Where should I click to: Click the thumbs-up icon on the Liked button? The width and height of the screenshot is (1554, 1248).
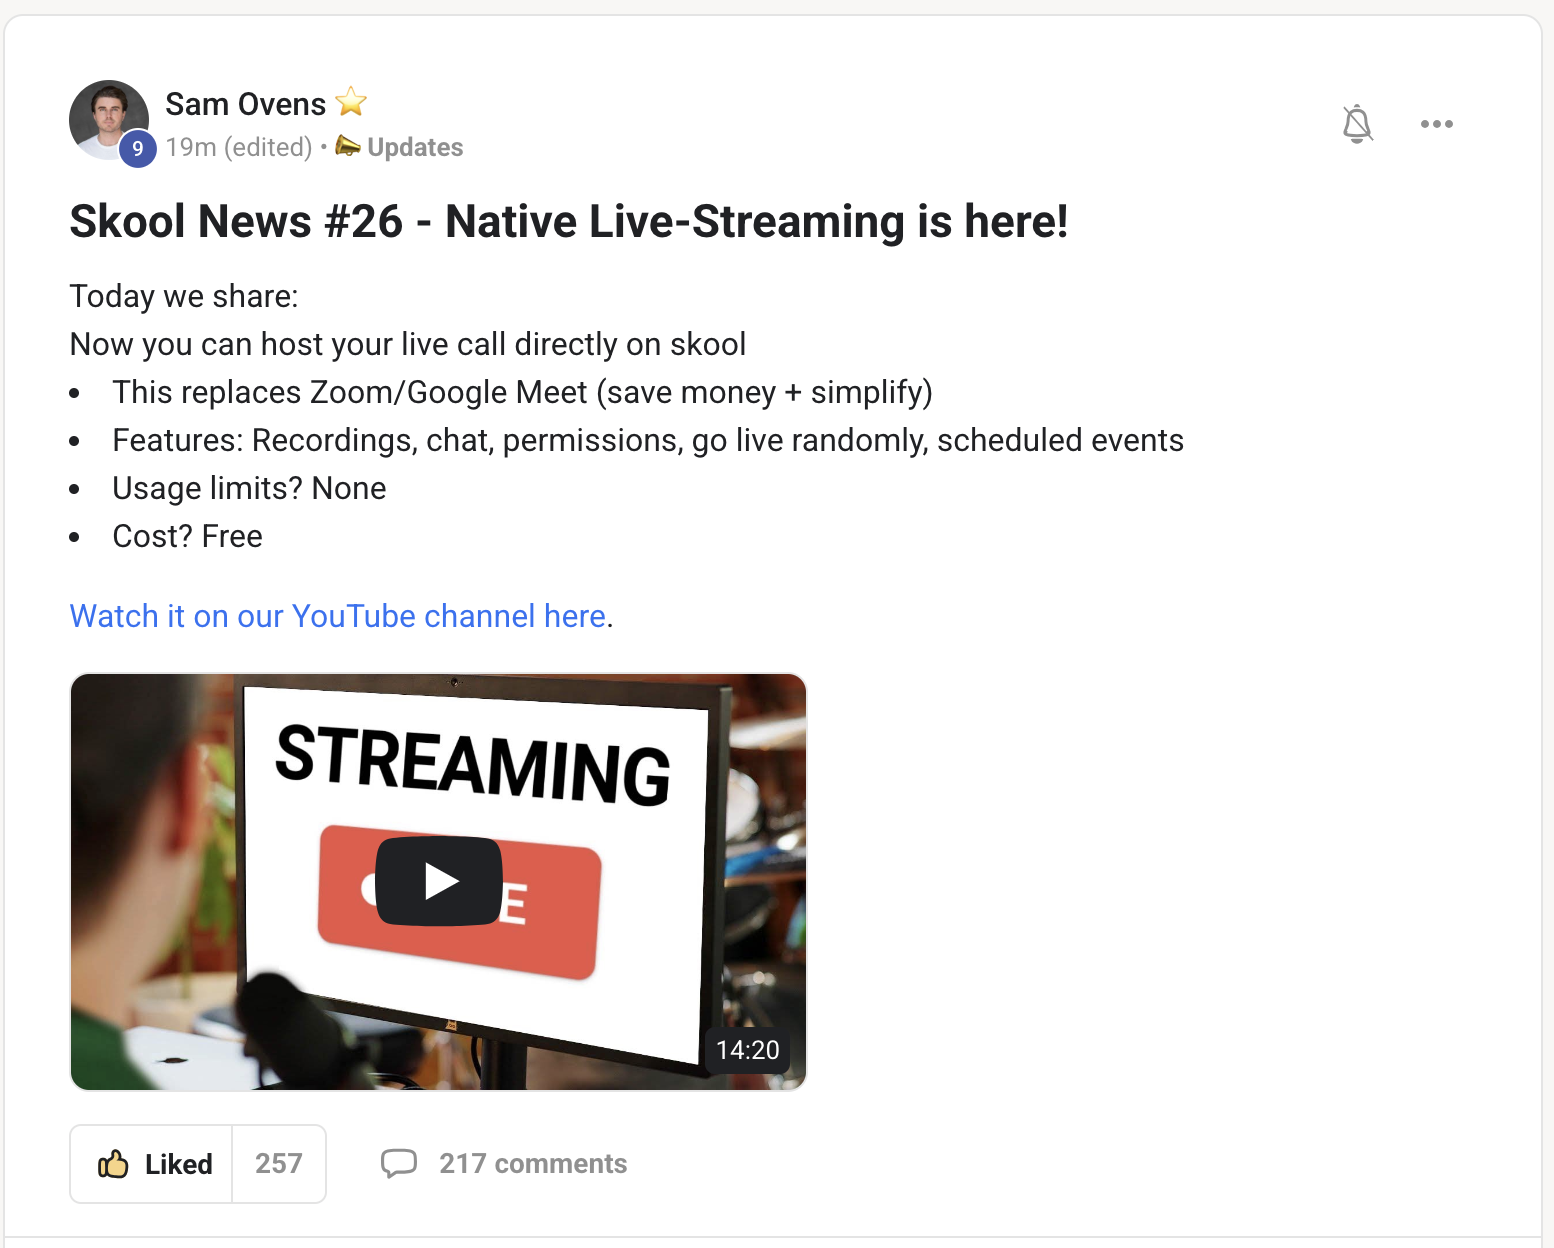pyautogui.click(x=113, y=1163)
